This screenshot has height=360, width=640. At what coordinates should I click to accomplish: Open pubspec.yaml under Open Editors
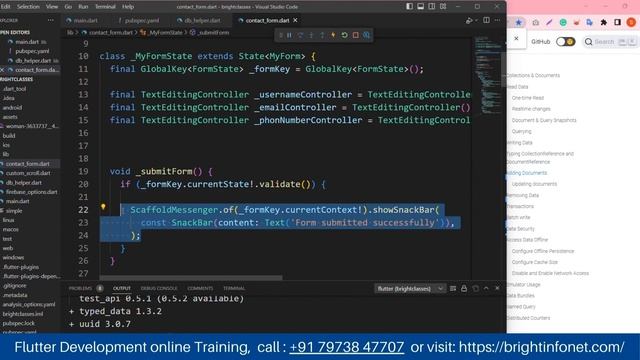coord(32,51)
